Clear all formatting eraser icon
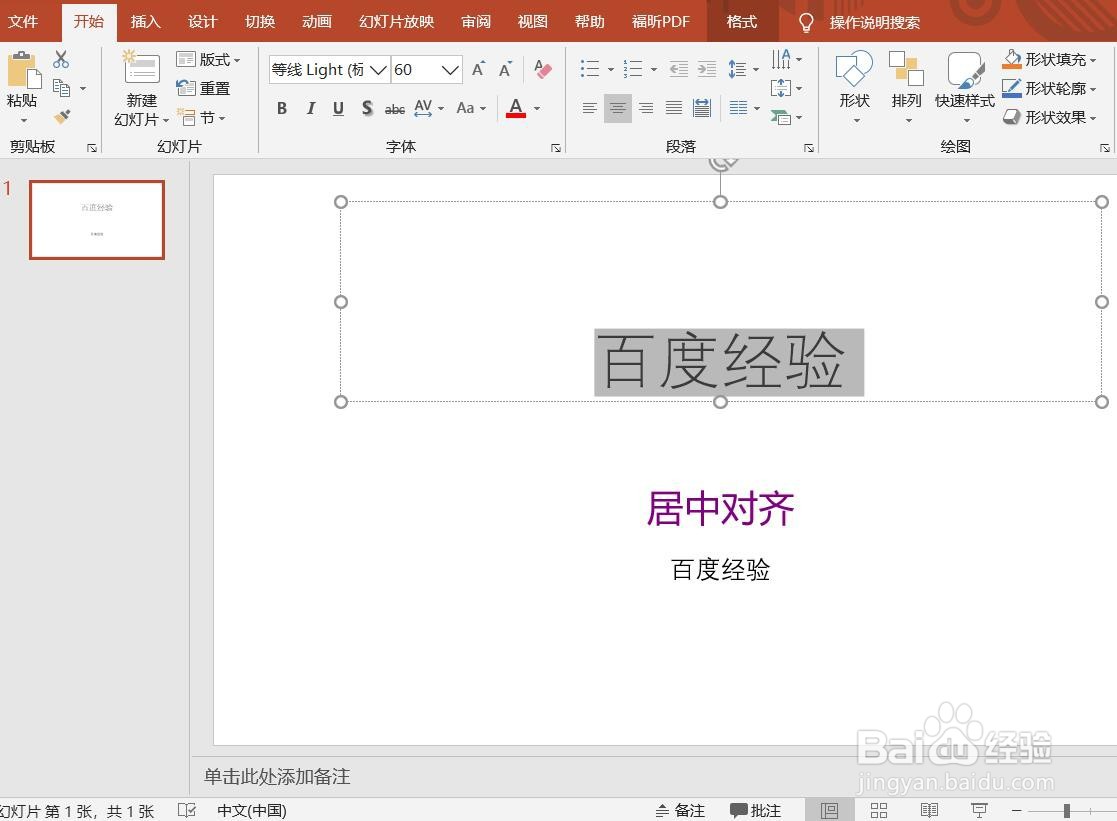The width and height of the screenshot is (1117, 821). coord(542,69)
